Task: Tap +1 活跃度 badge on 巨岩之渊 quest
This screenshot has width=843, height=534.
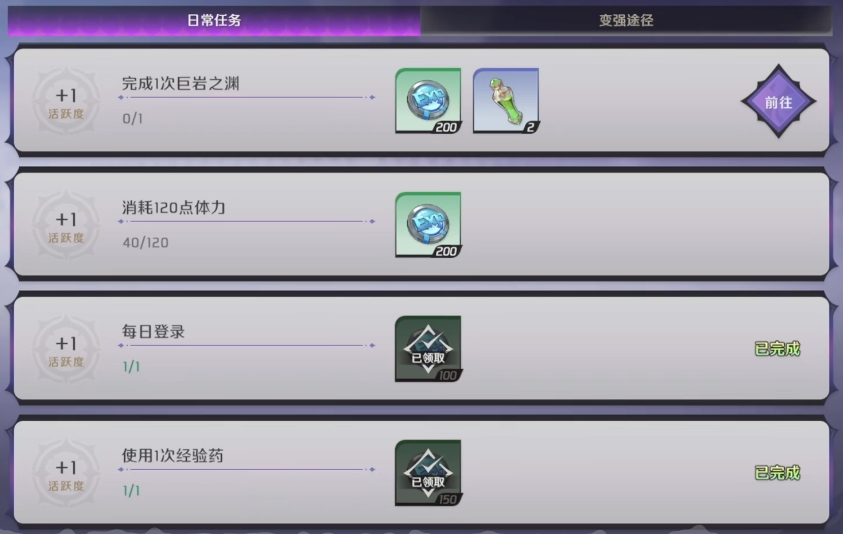Action: click(x=66, y=102)
